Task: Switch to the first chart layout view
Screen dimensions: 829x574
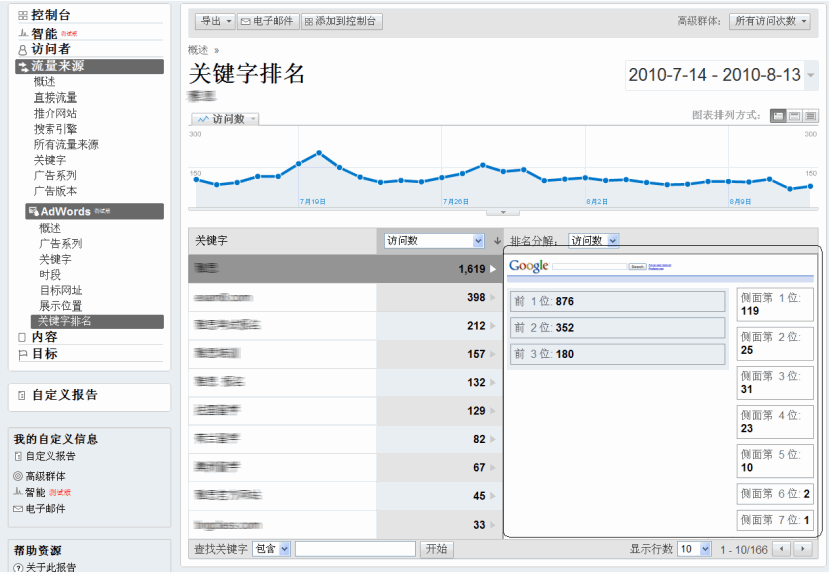Action: 778,116
